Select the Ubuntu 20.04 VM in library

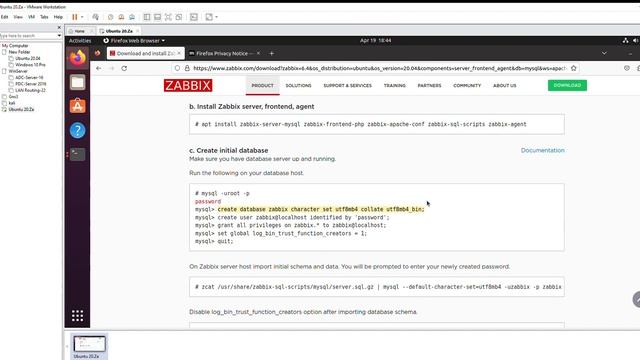click(x=28, y=58)
